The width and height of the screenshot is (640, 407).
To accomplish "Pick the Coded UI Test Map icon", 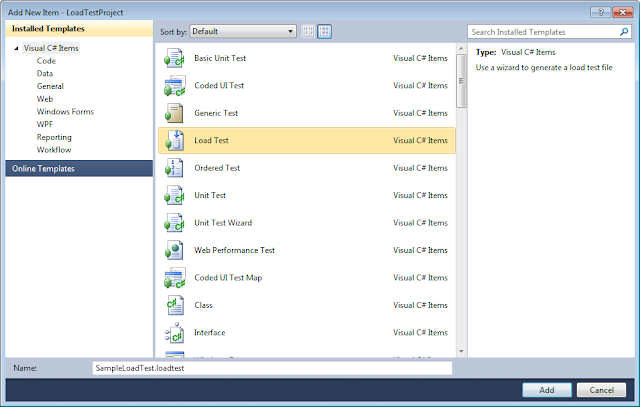I will point(175,278).
